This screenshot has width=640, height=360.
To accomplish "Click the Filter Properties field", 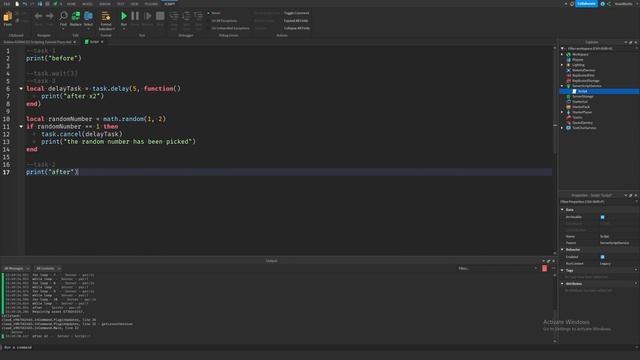I will click(x=598, y=202).
